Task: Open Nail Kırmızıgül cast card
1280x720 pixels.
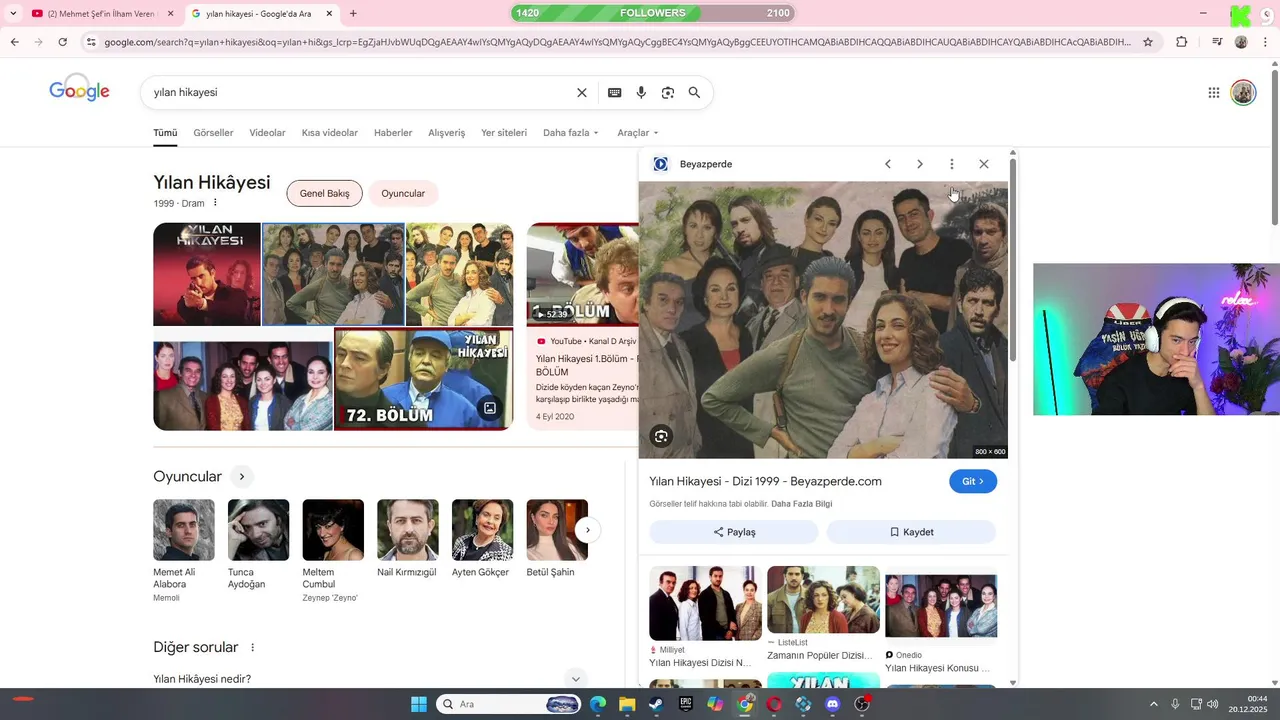Action: 408,539
